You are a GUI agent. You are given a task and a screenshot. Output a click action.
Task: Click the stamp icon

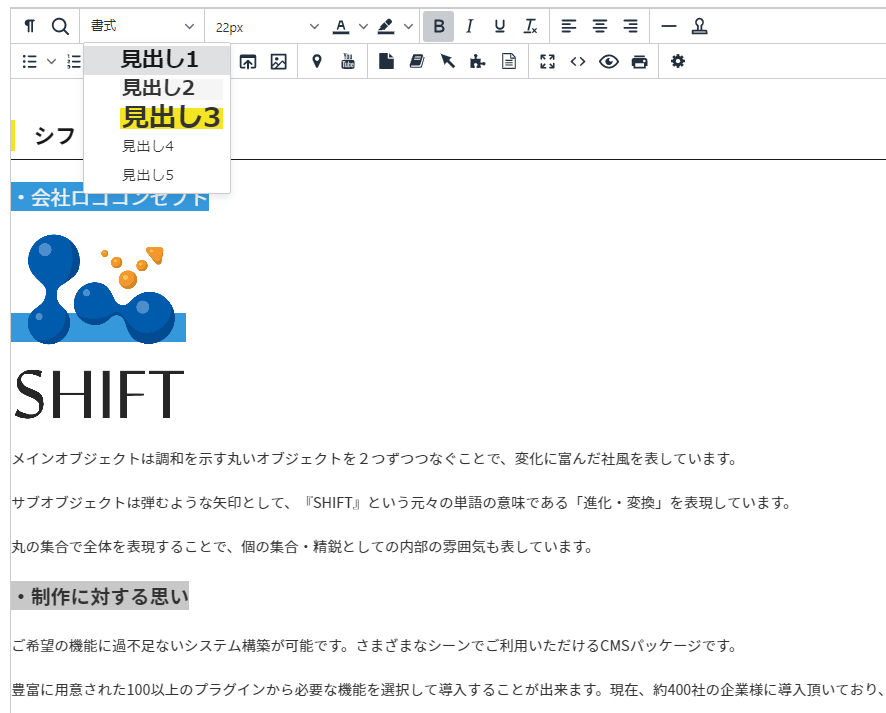tap(700, 26)
